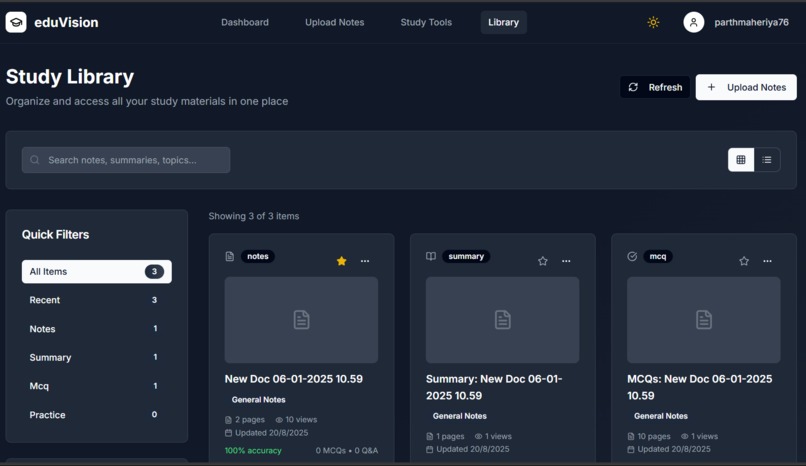The height and width of the screenshot is (466, 806).
Task: Switch to the Study Tools tab
Action: point(426,22)
